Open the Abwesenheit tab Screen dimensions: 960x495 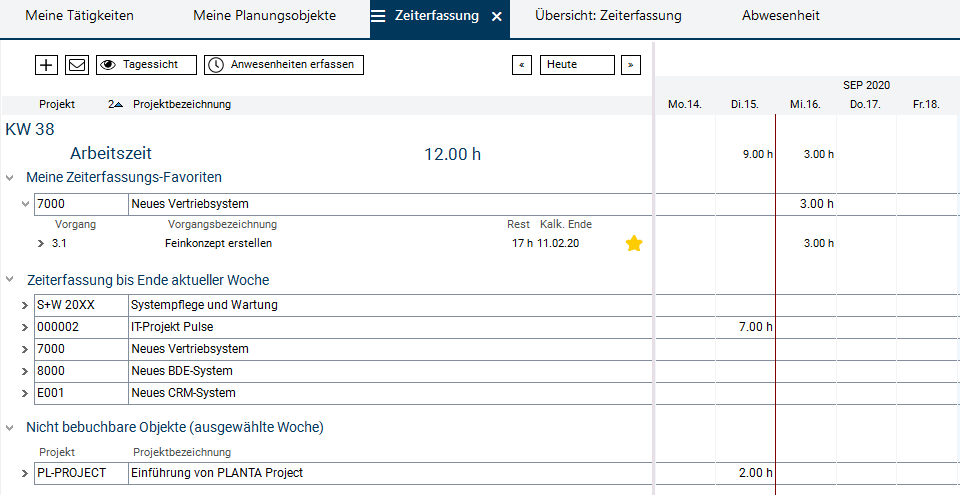point(781,16)
